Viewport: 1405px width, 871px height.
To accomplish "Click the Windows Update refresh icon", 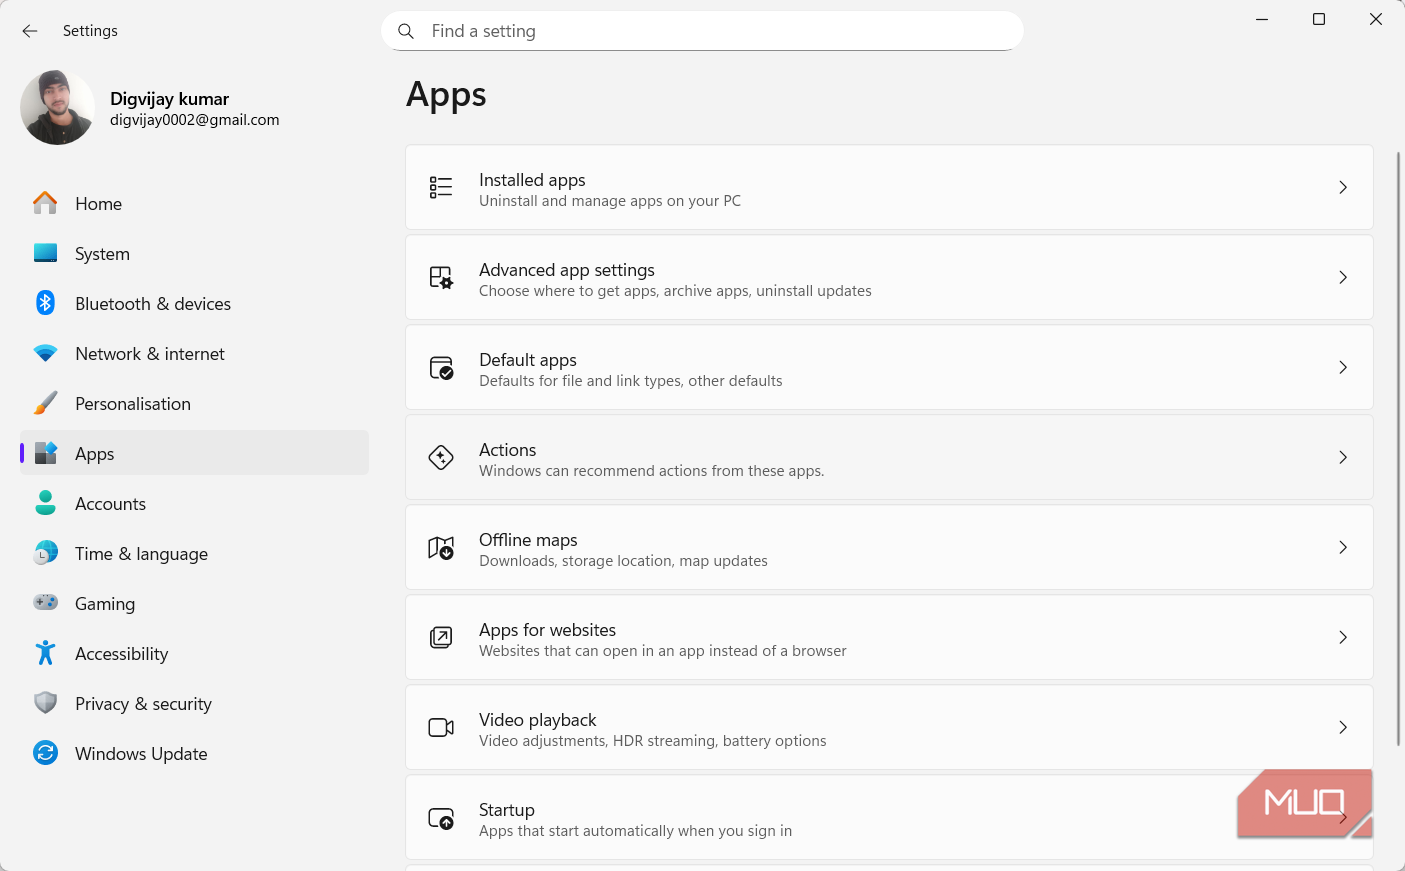I will pos(45,753).
